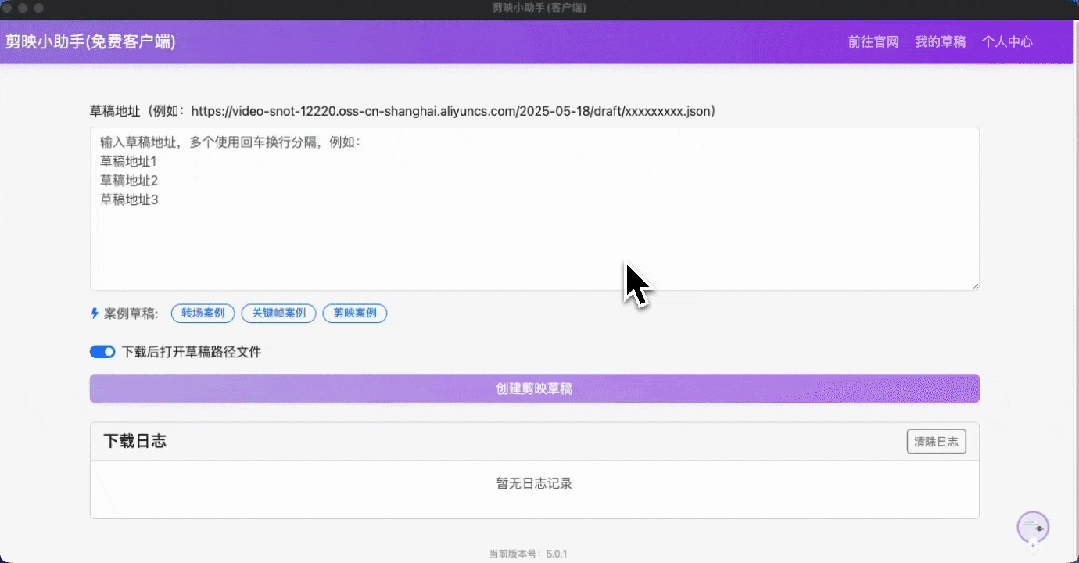Toggle 下载后打开草稿路径文件 switch
This screenshot has height=563, width=1079.
coord(103,352)
